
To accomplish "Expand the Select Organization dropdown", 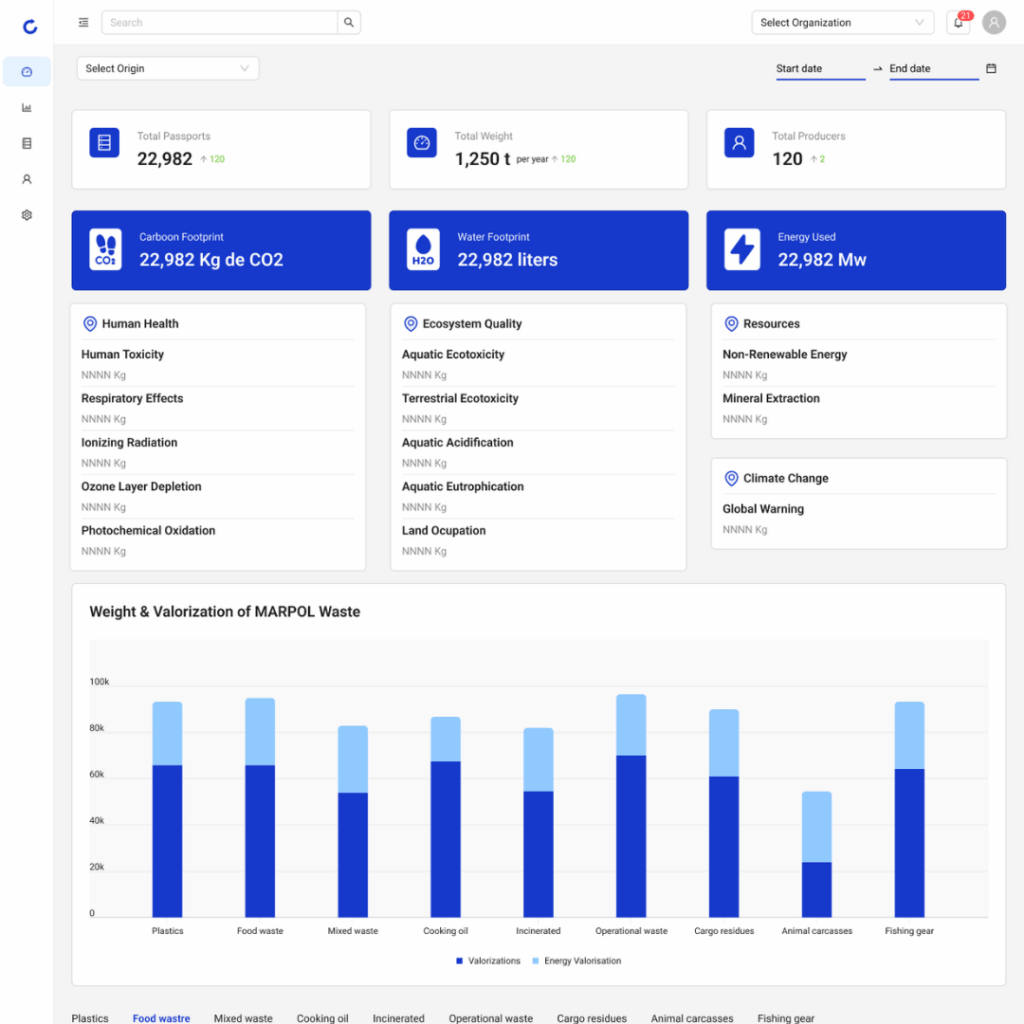I will (842, 23).
